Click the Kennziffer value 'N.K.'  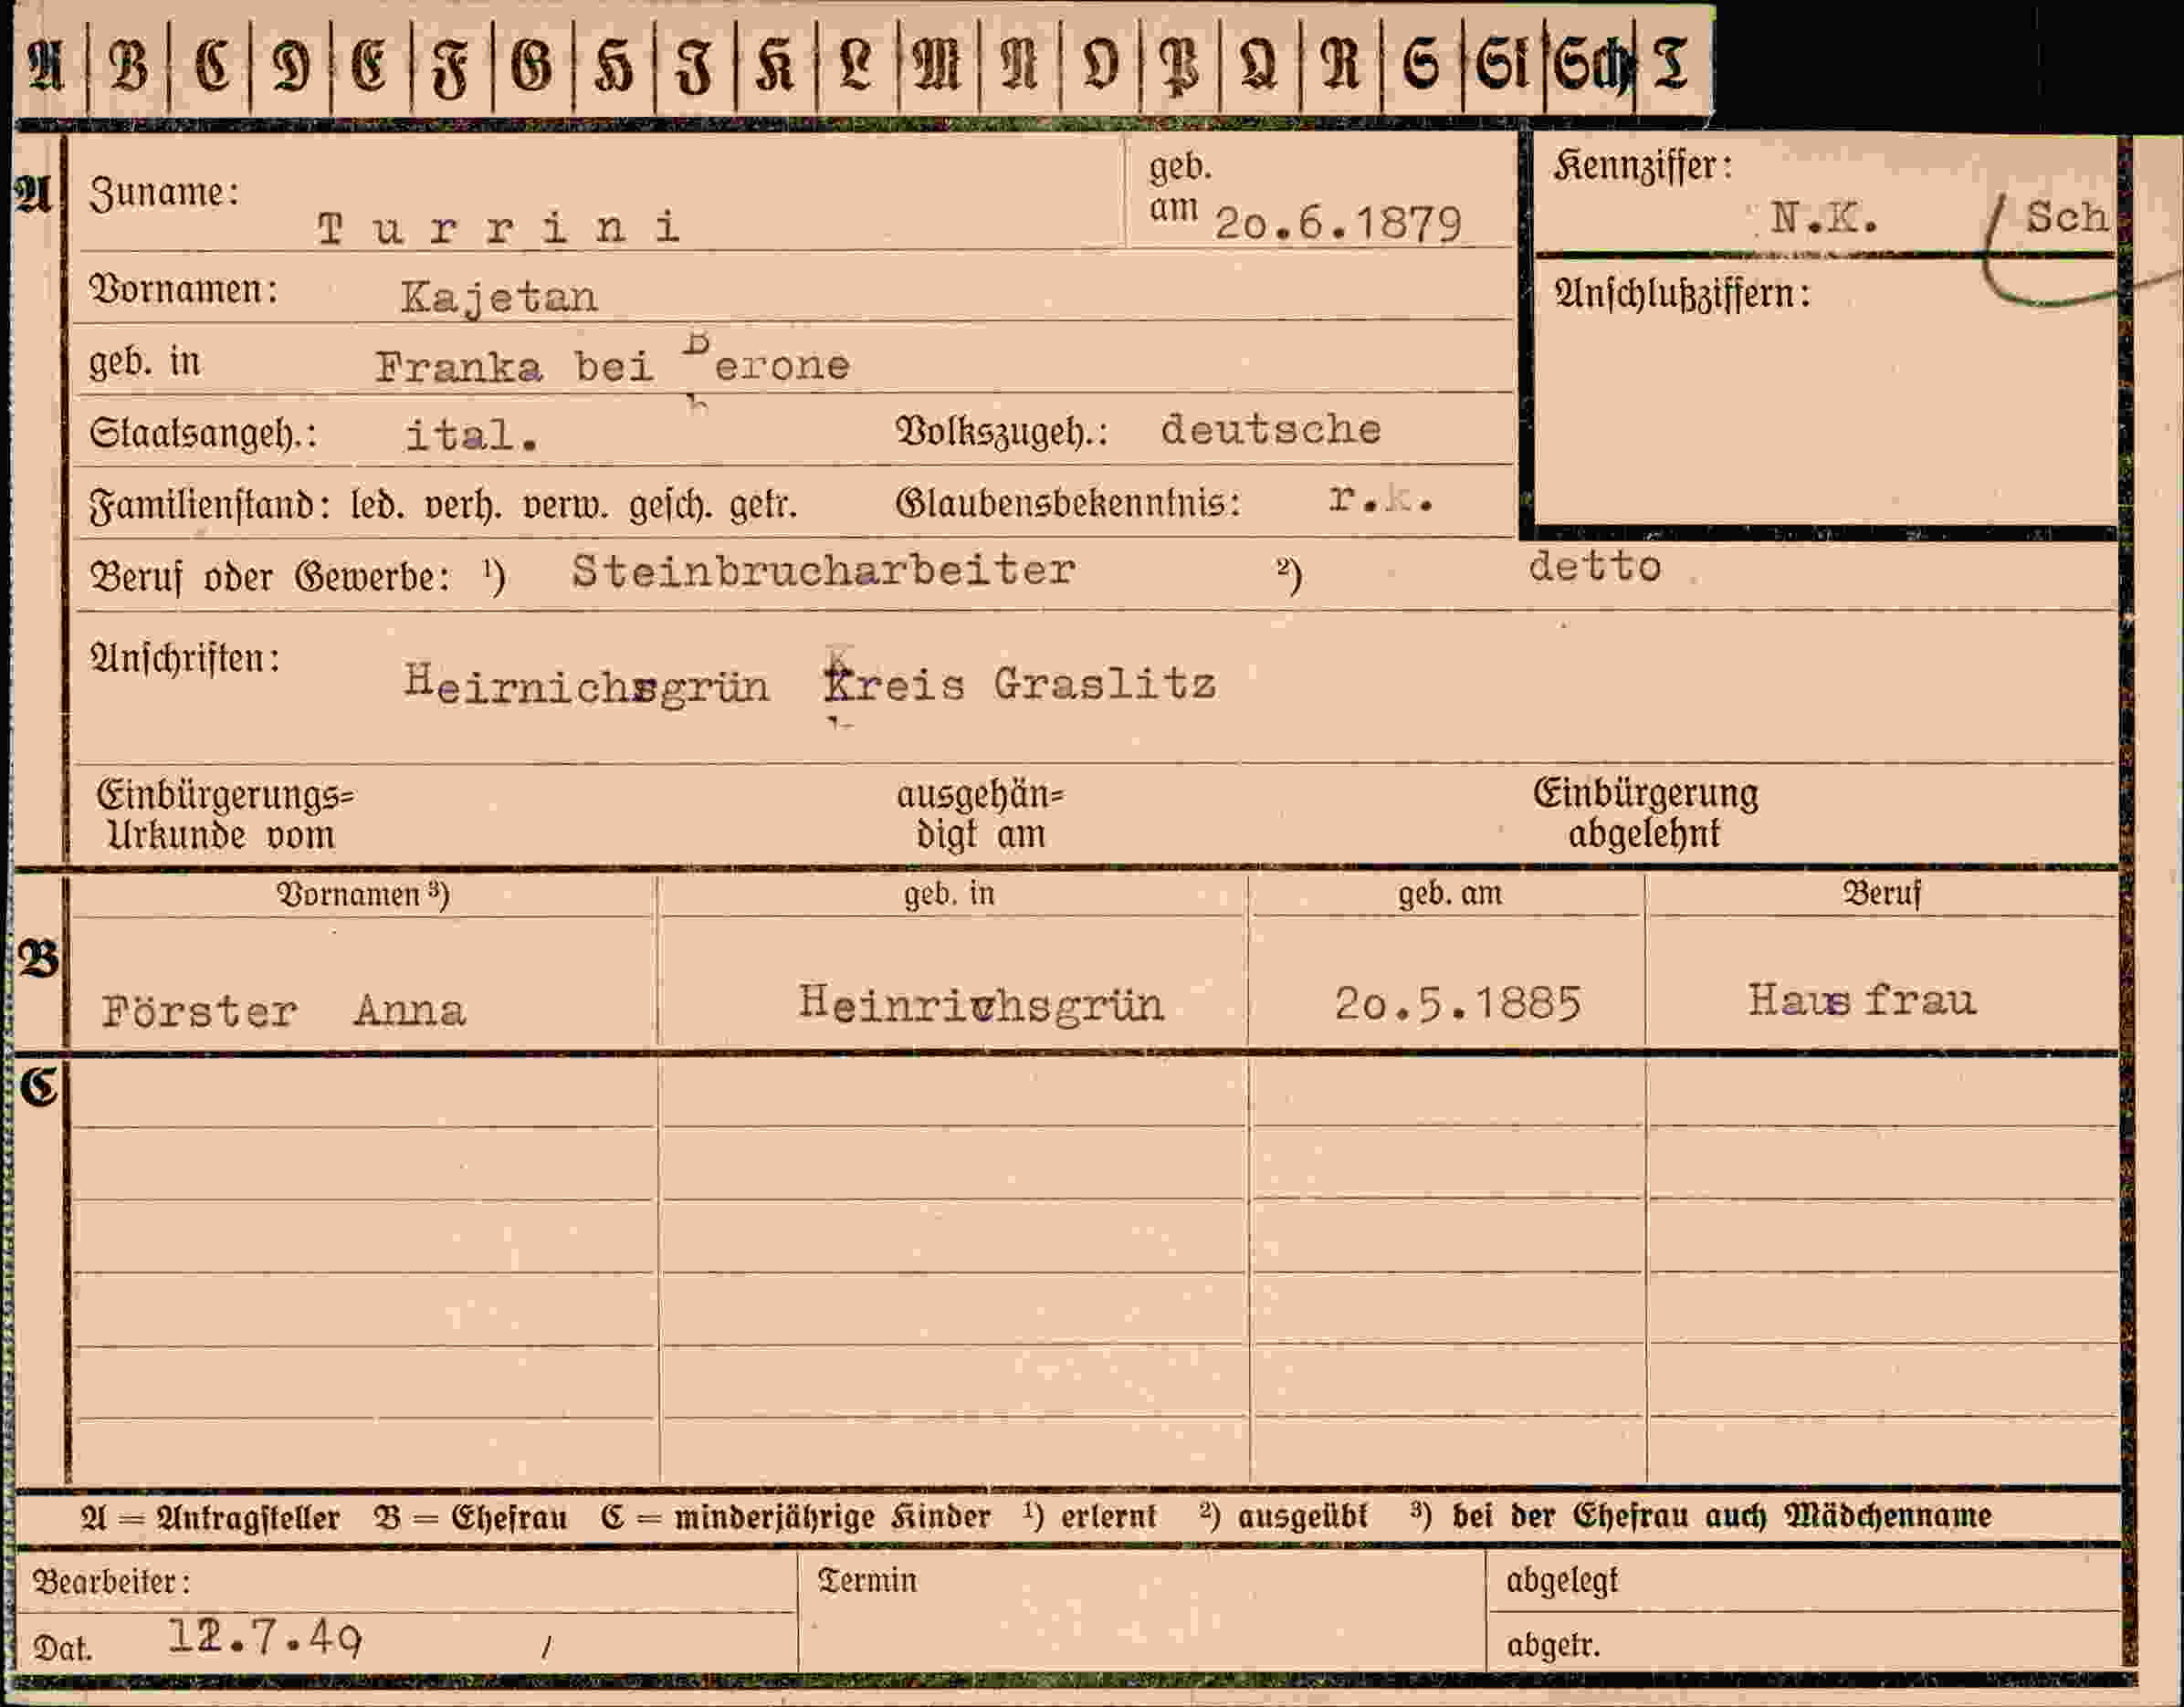tap(1824, 217)
